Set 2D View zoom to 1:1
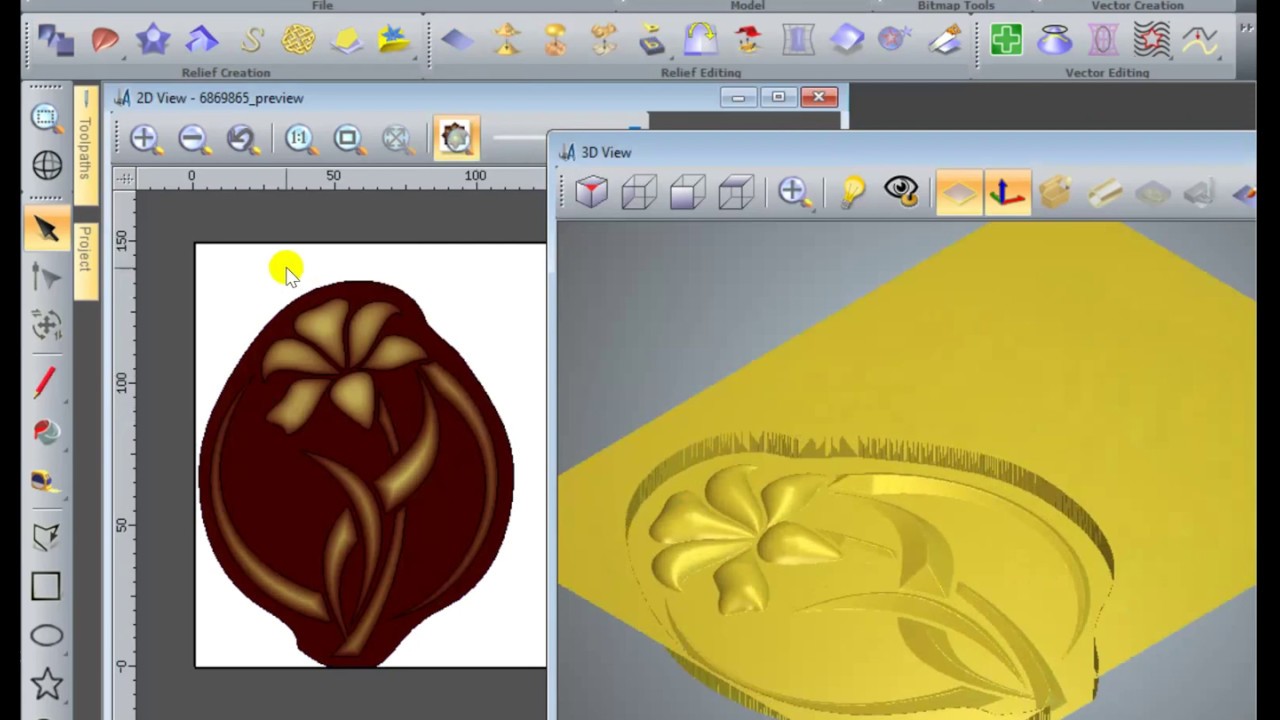This screenshot has width=1280, height=720. (x=299, y=138)
